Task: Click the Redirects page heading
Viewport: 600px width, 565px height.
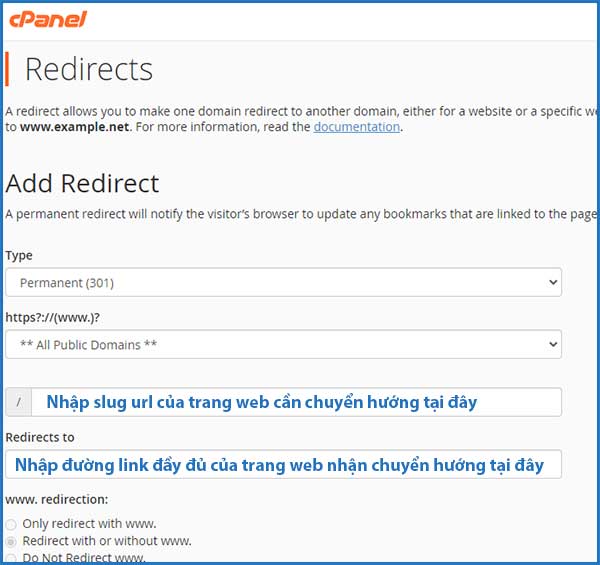Action: pyautogui.click(x=89, y=69)
